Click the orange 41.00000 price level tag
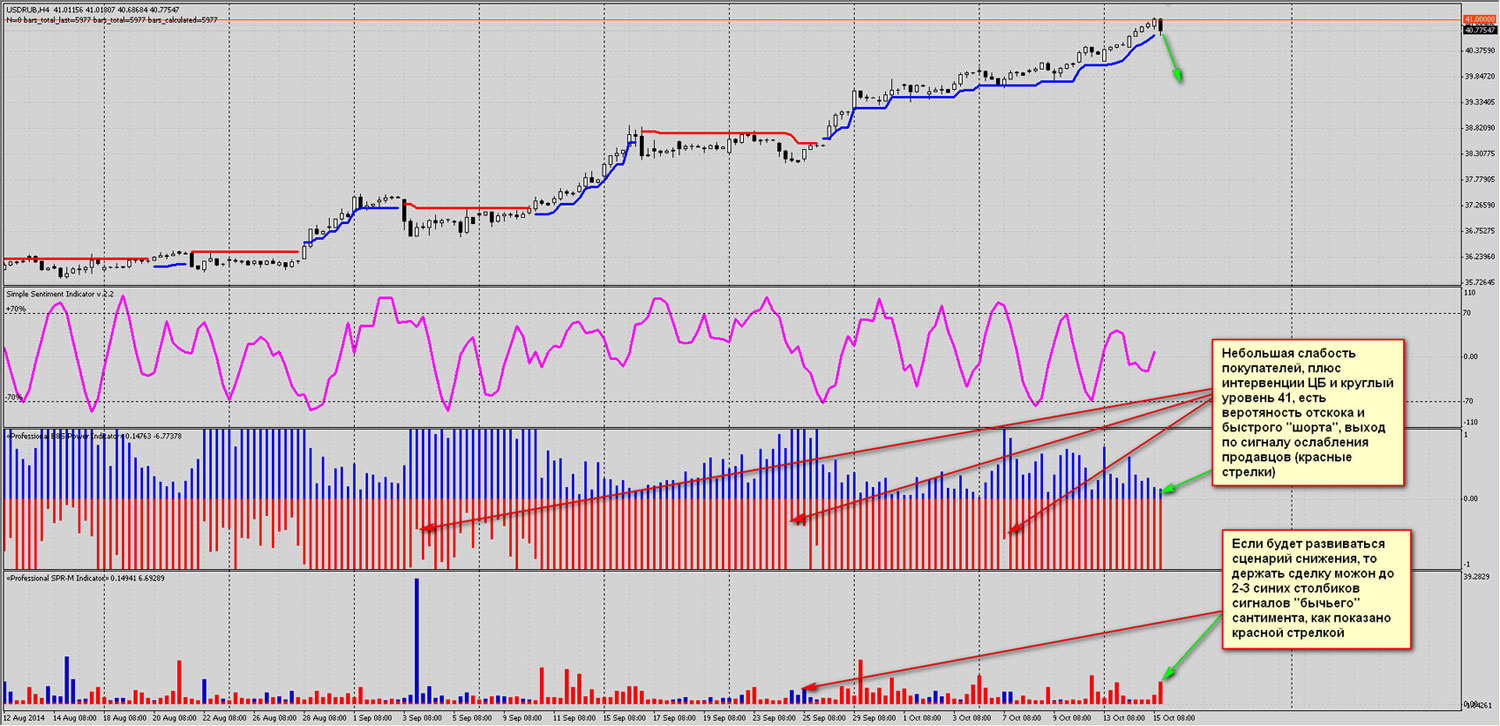 1478,19
